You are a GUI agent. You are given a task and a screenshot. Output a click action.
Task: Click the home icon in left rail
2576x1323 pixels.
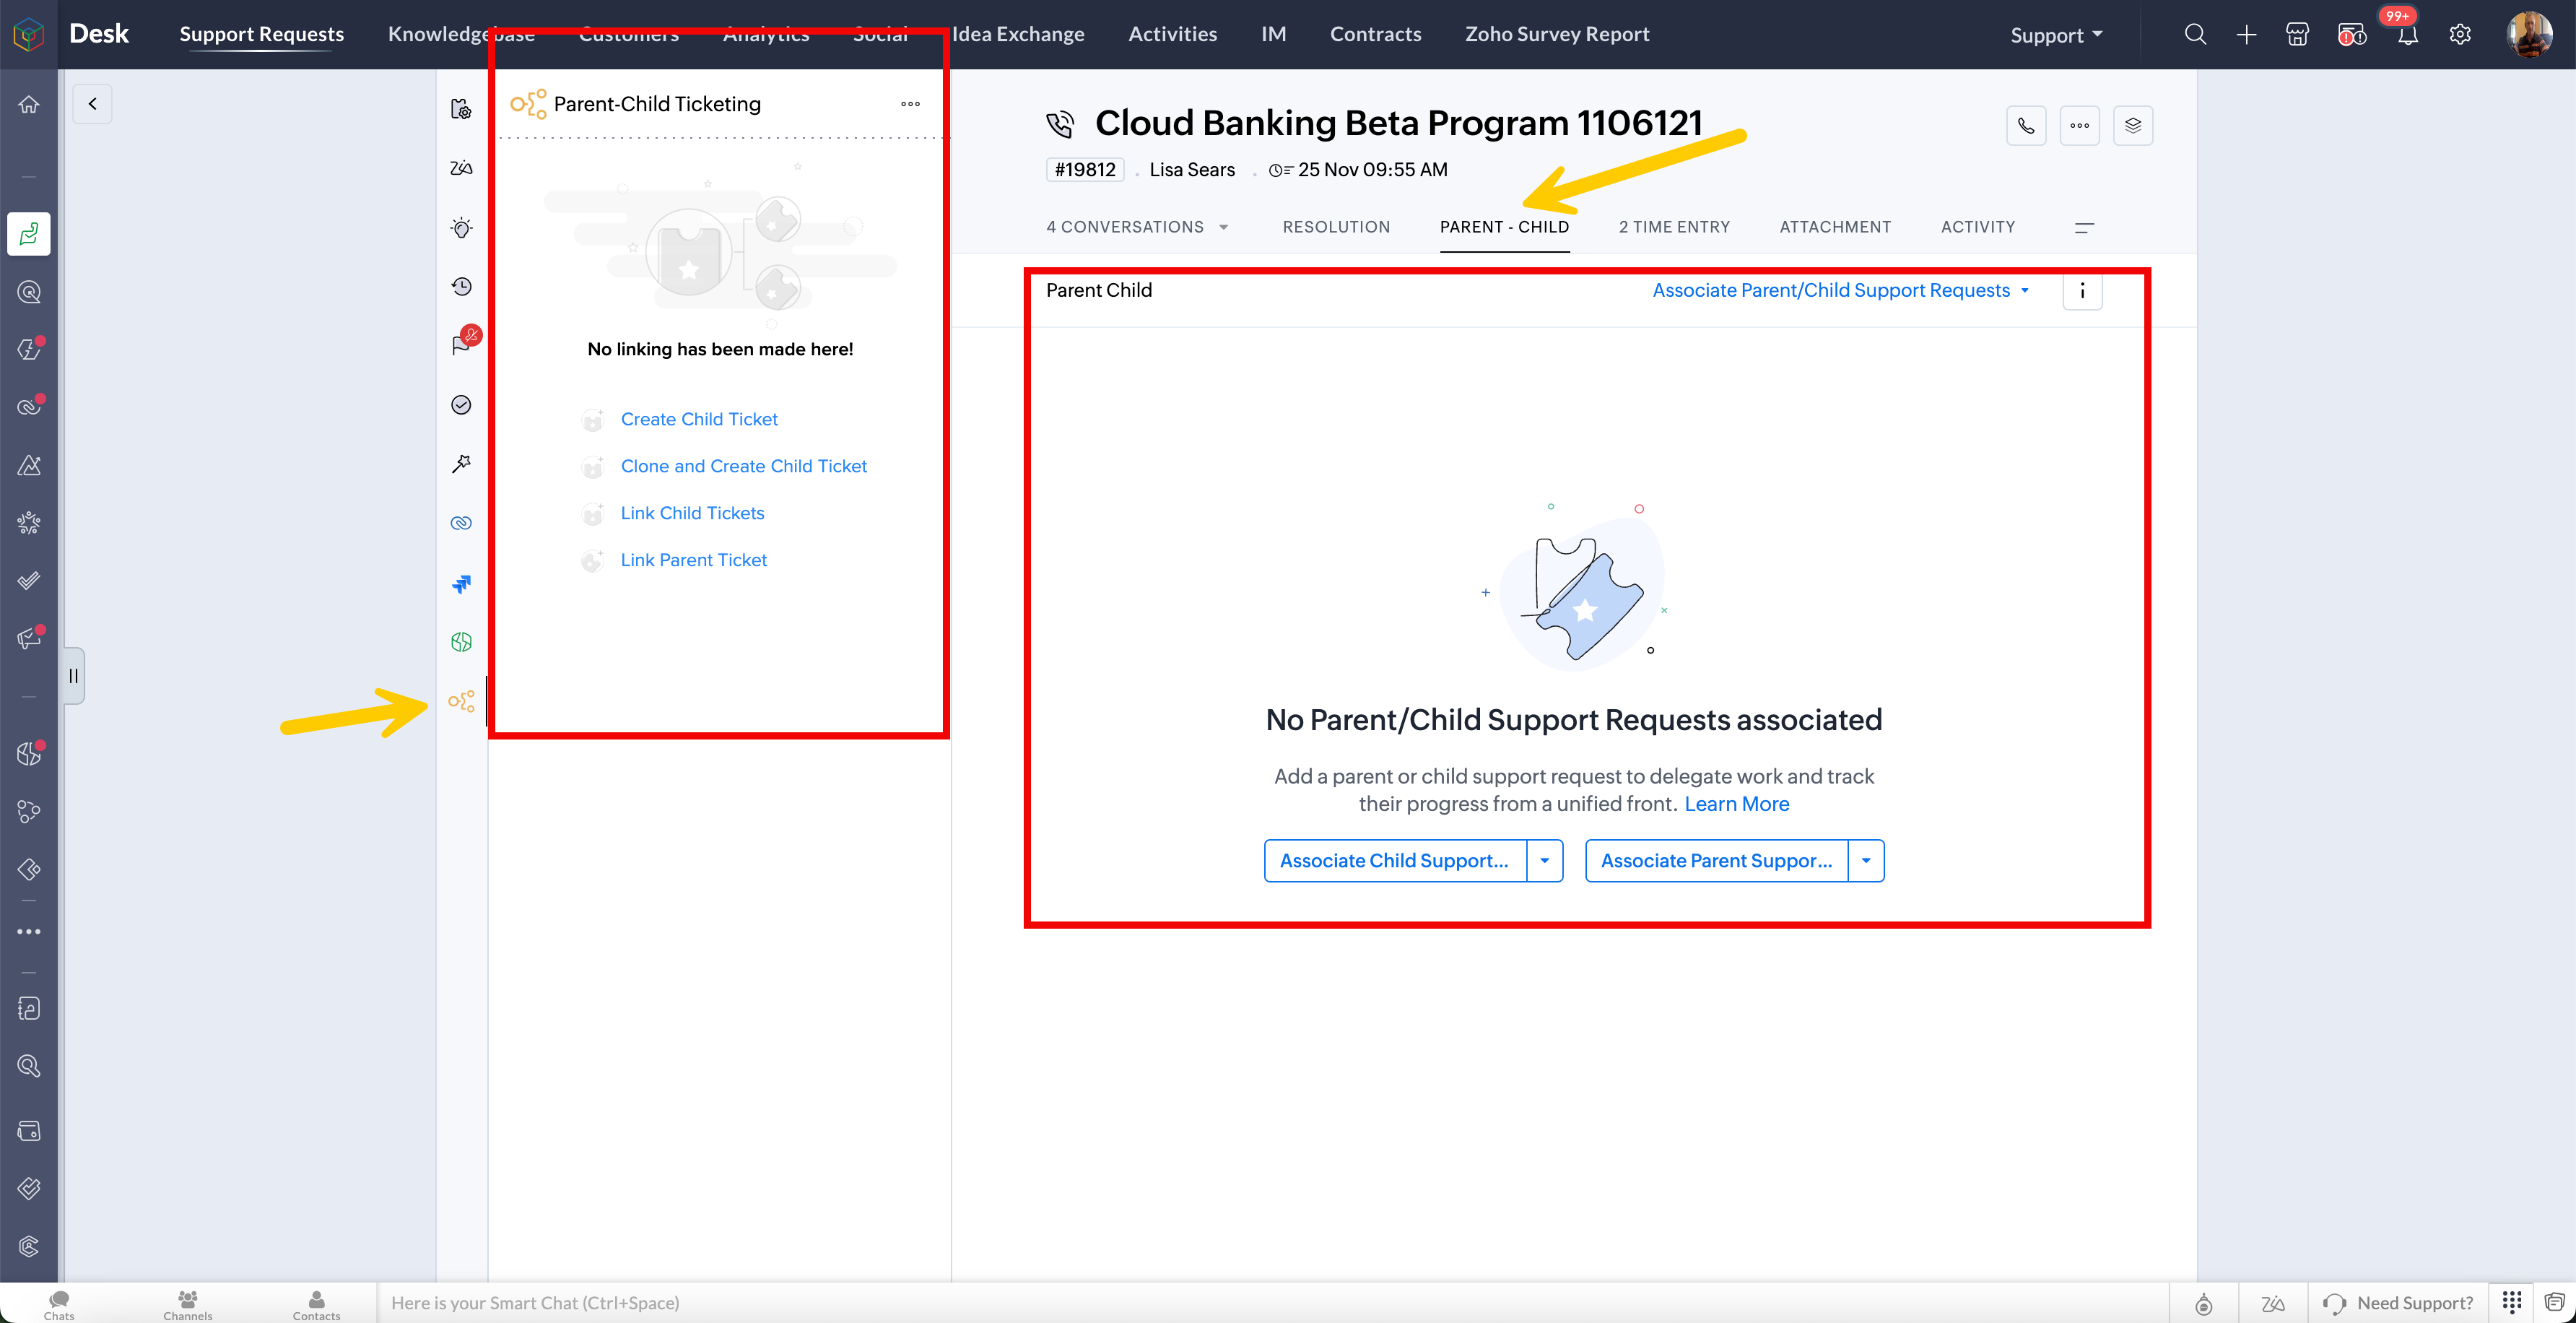coord(29,104)
